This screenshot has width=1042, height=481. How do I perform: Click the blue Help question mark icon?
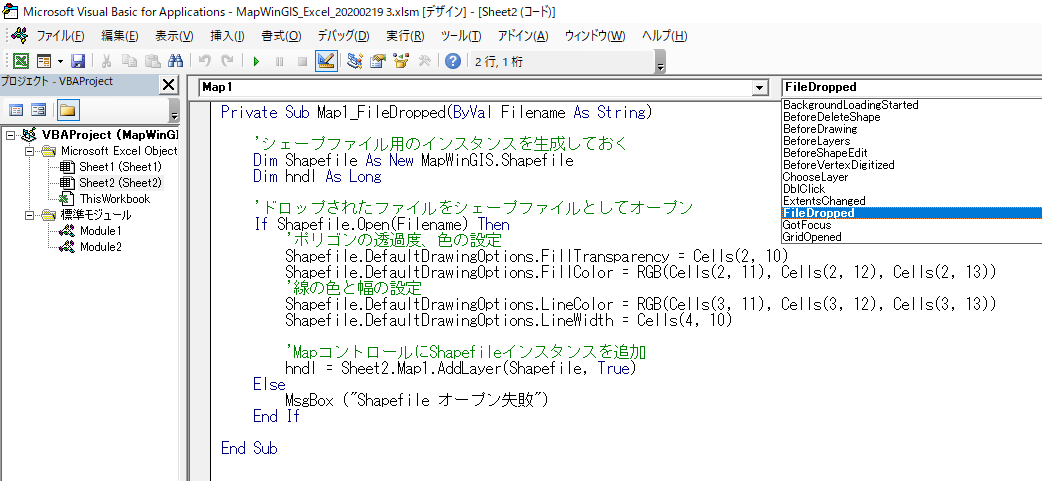(453, 62)
